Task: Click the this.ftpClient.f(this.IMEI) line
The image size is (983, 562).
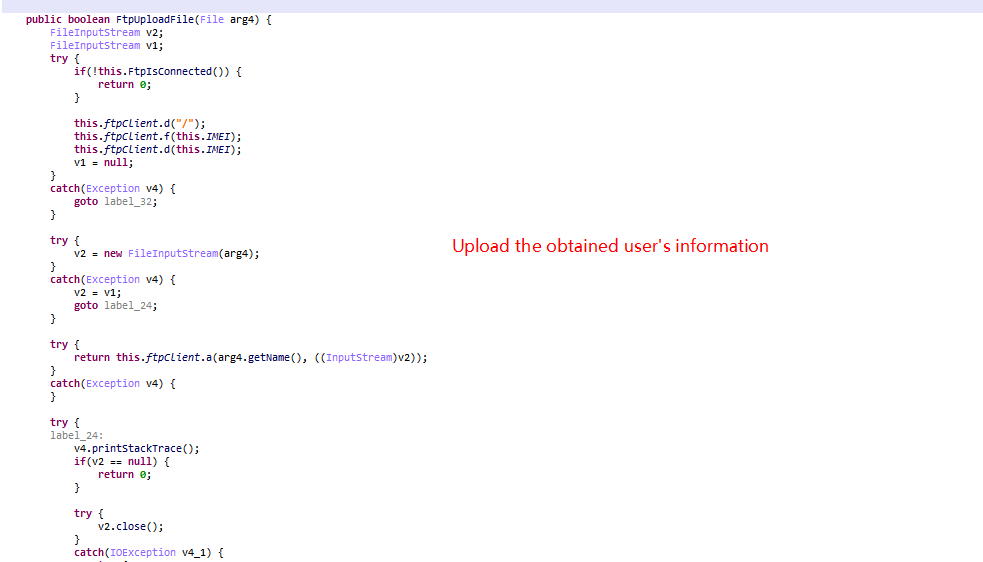Action: (x=157, y=137)
